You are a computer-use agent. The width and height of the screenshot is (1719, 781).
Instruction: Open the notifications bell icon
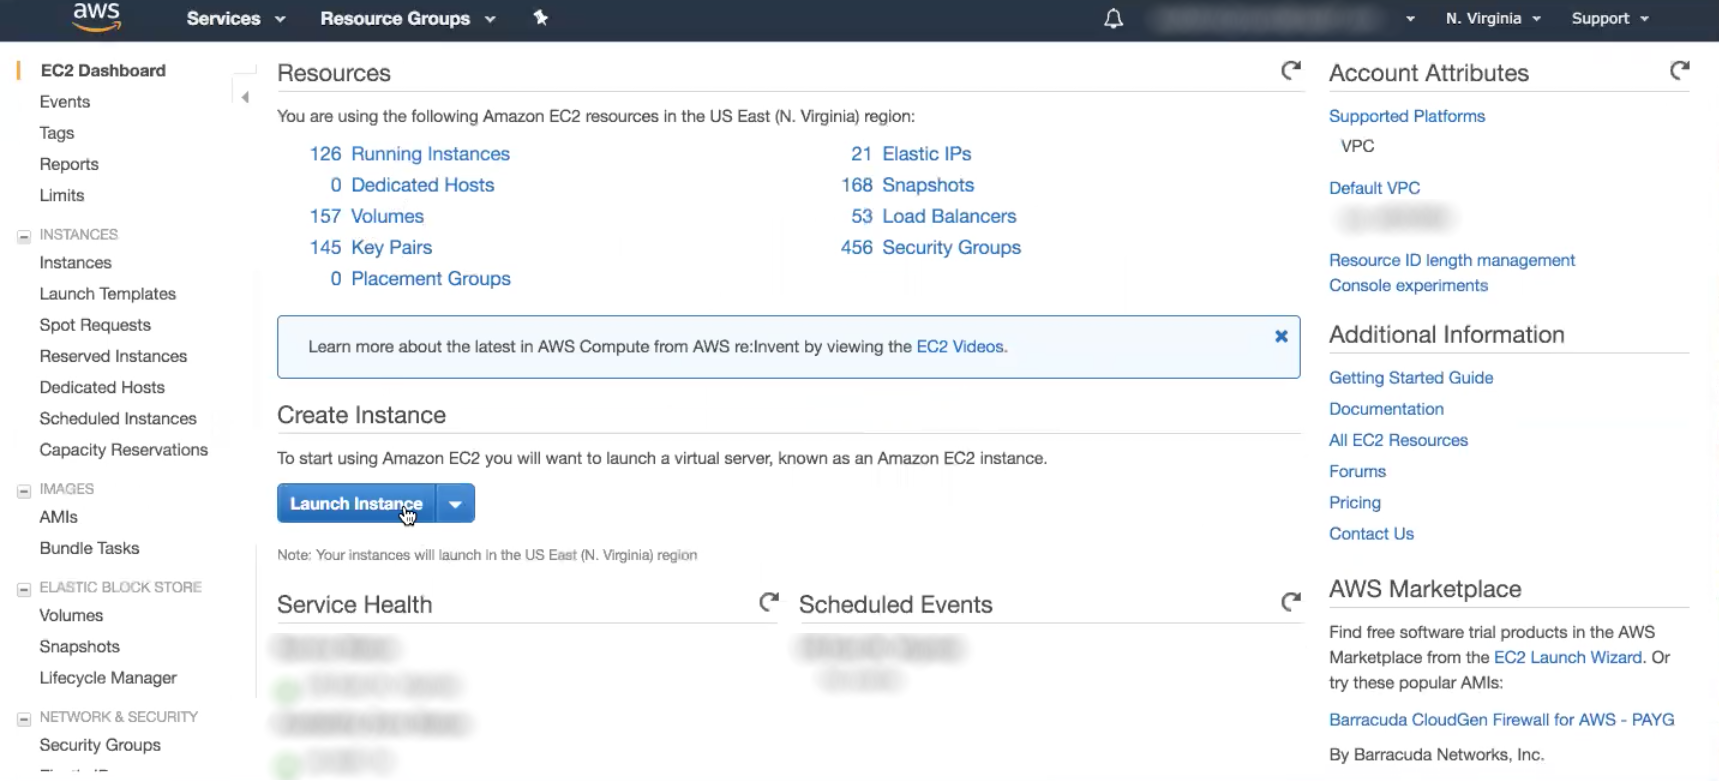pyautogui.click(x=1113, y=18)
